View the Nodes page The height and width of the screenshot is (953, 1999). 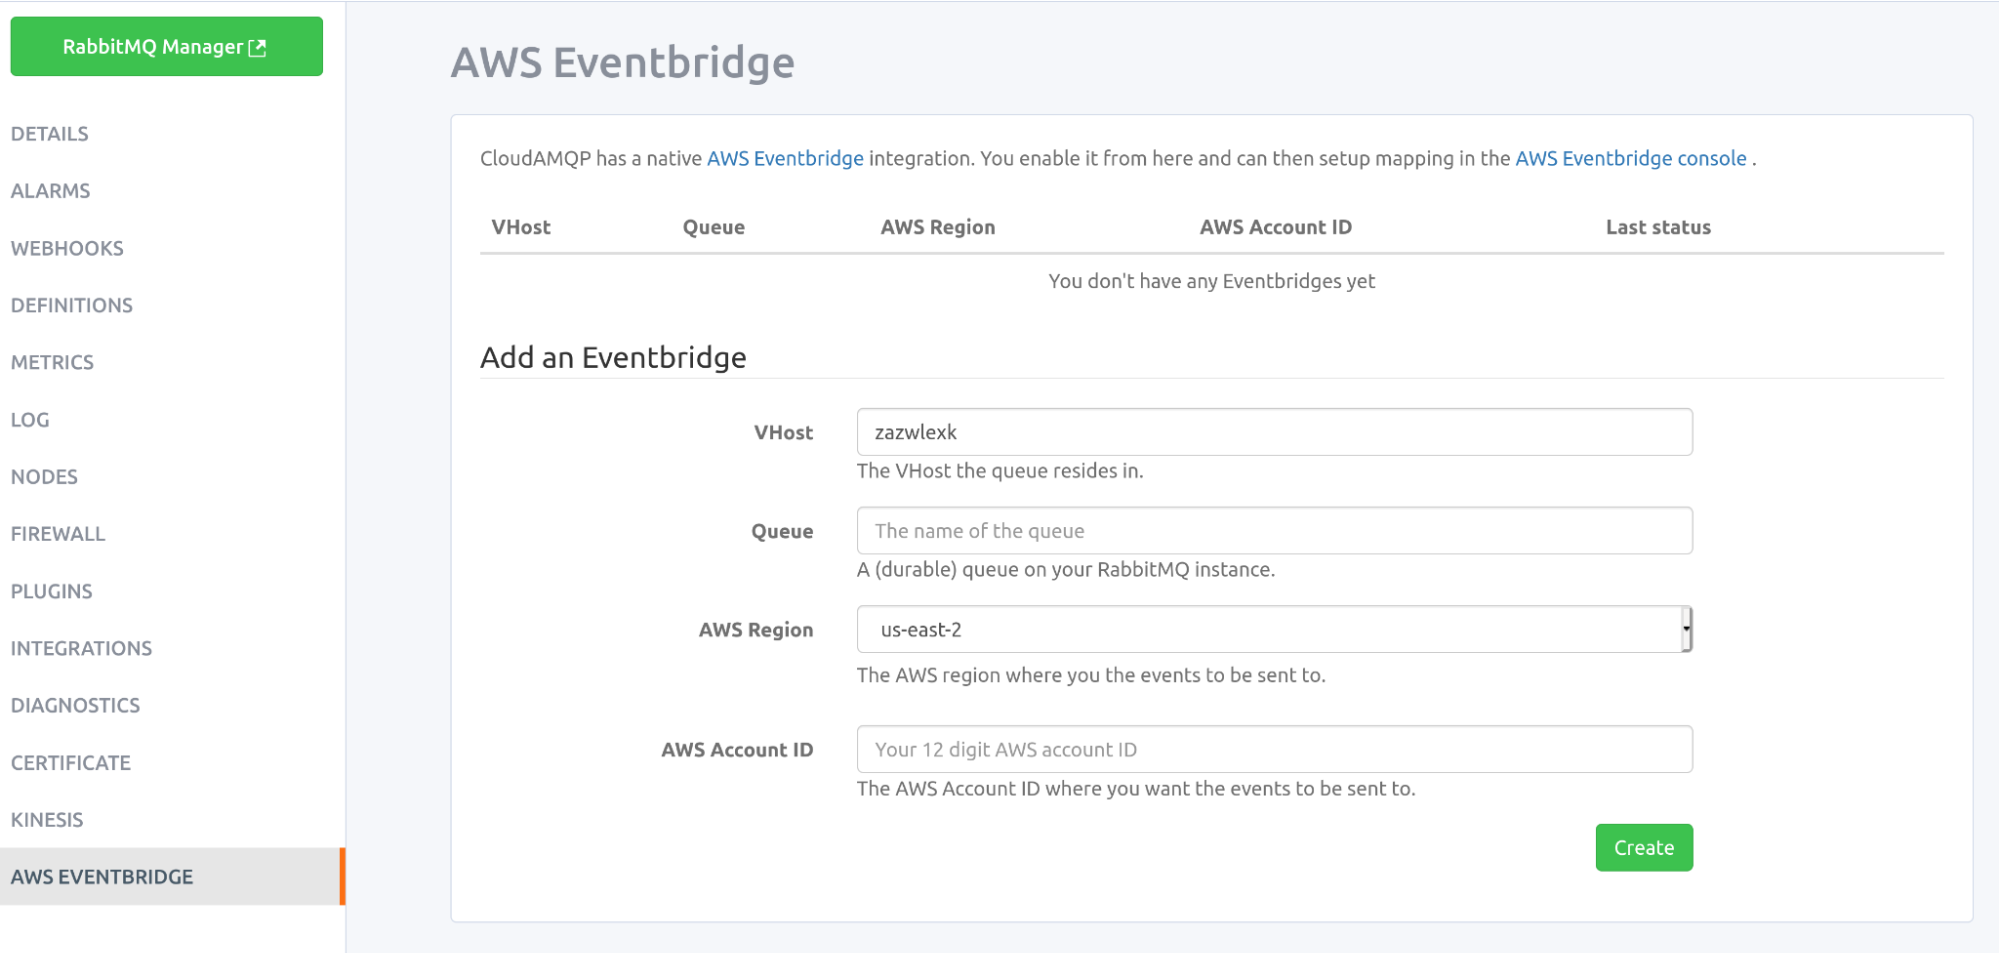point(44,477)
